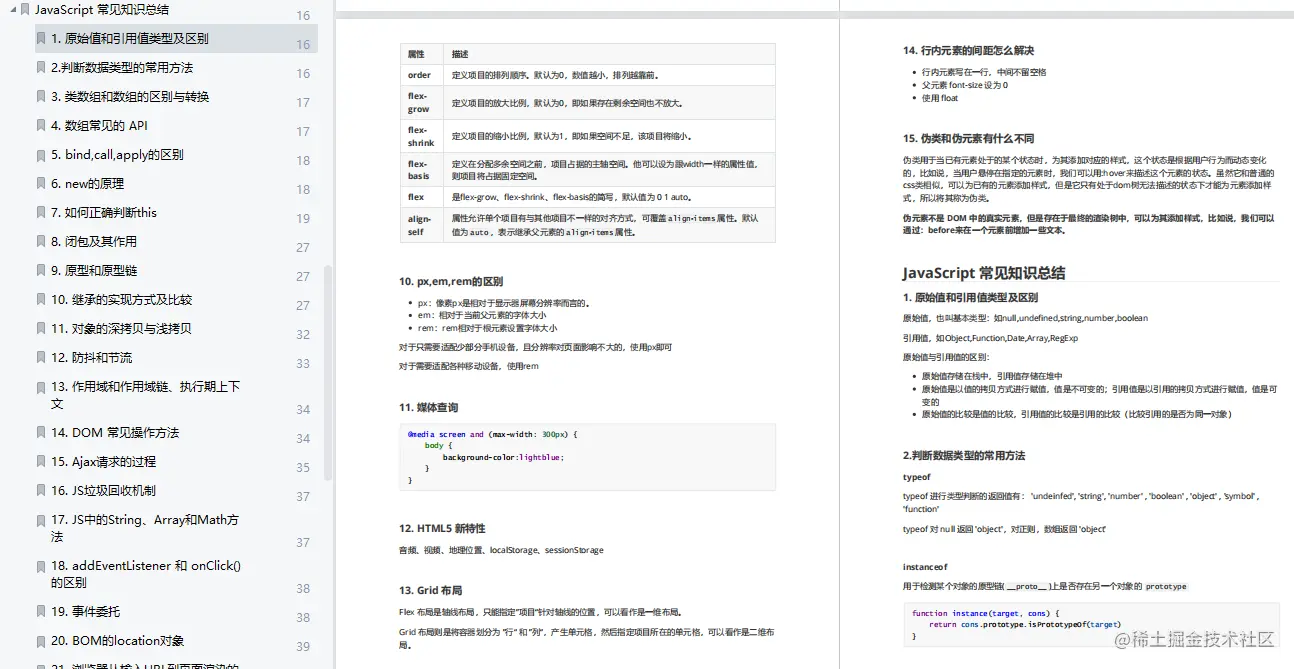Click the 'flex-shrink' table cell
The image size is (1294, 669).
coord(423,136)
